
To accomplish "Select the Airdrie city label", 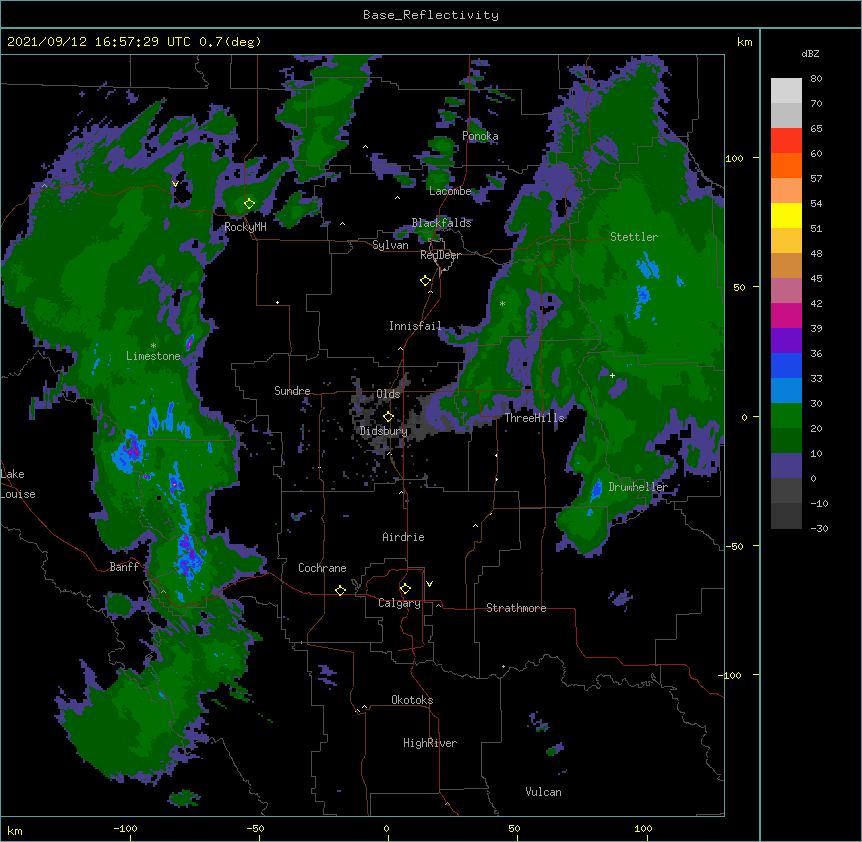I will point(404,537).
